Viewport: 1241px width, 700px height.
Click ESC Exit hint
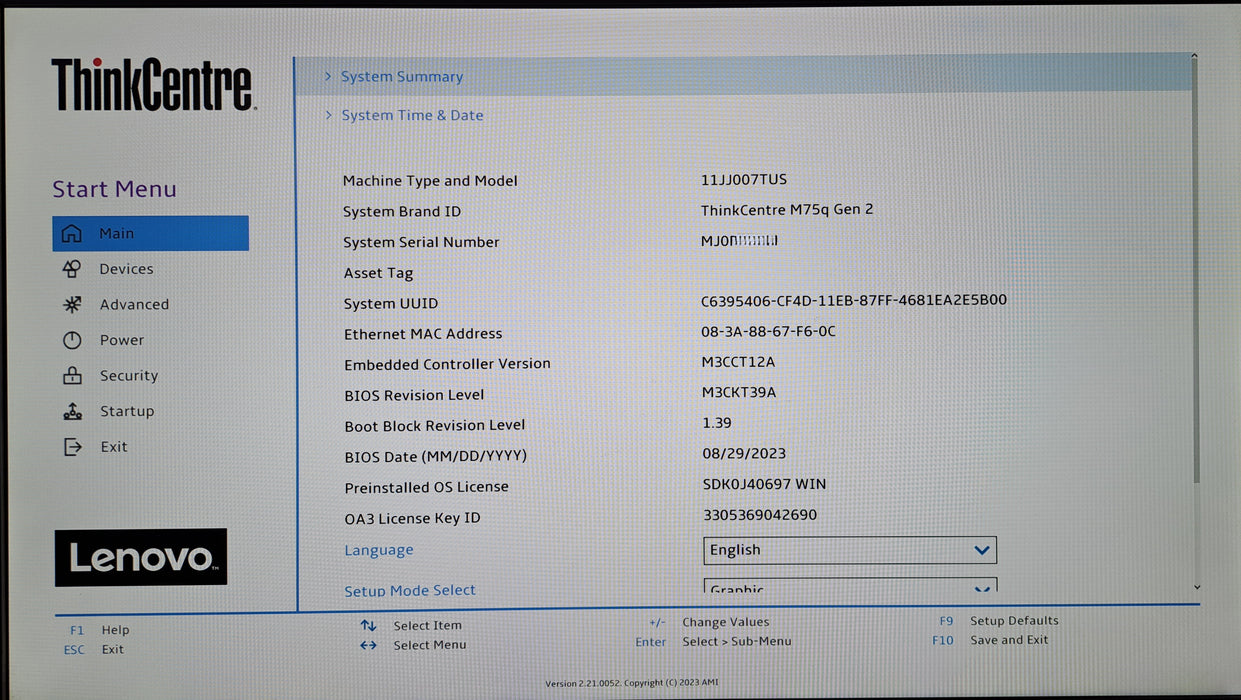[x=94, y=649]
